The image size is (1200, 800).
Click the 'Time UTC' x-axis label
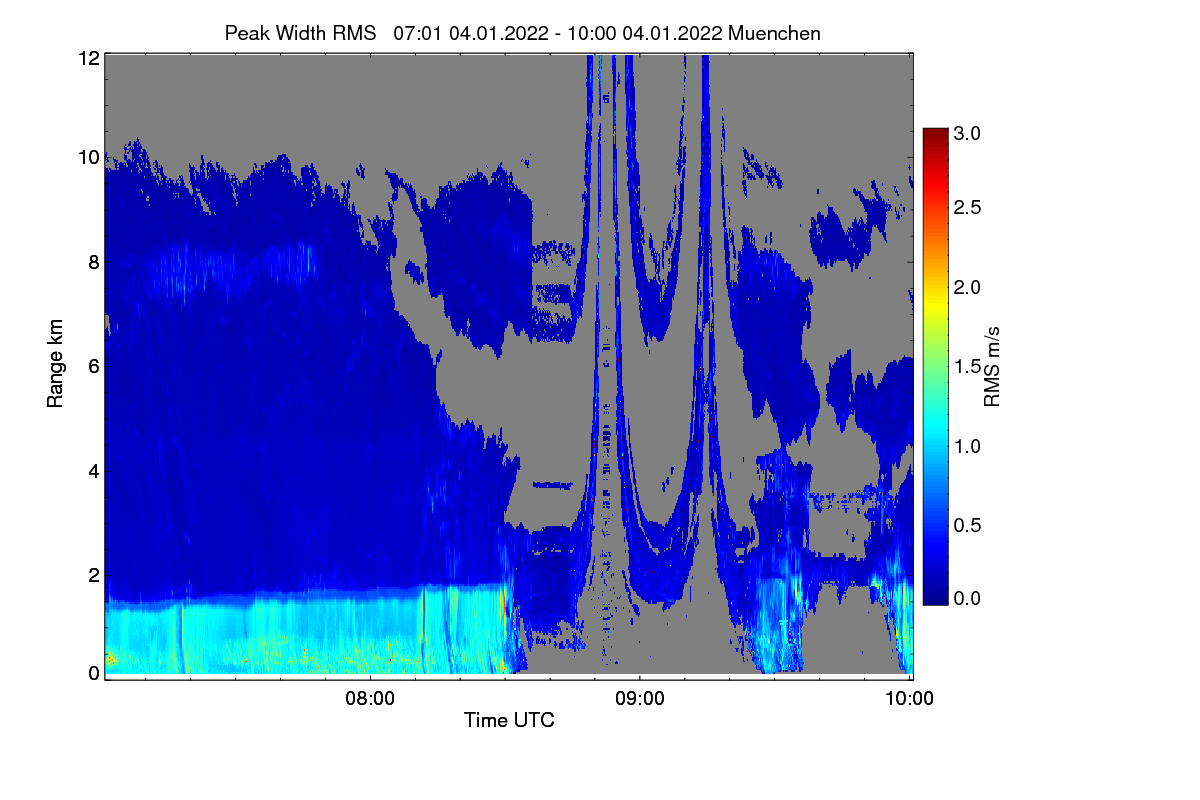(509, 719)
